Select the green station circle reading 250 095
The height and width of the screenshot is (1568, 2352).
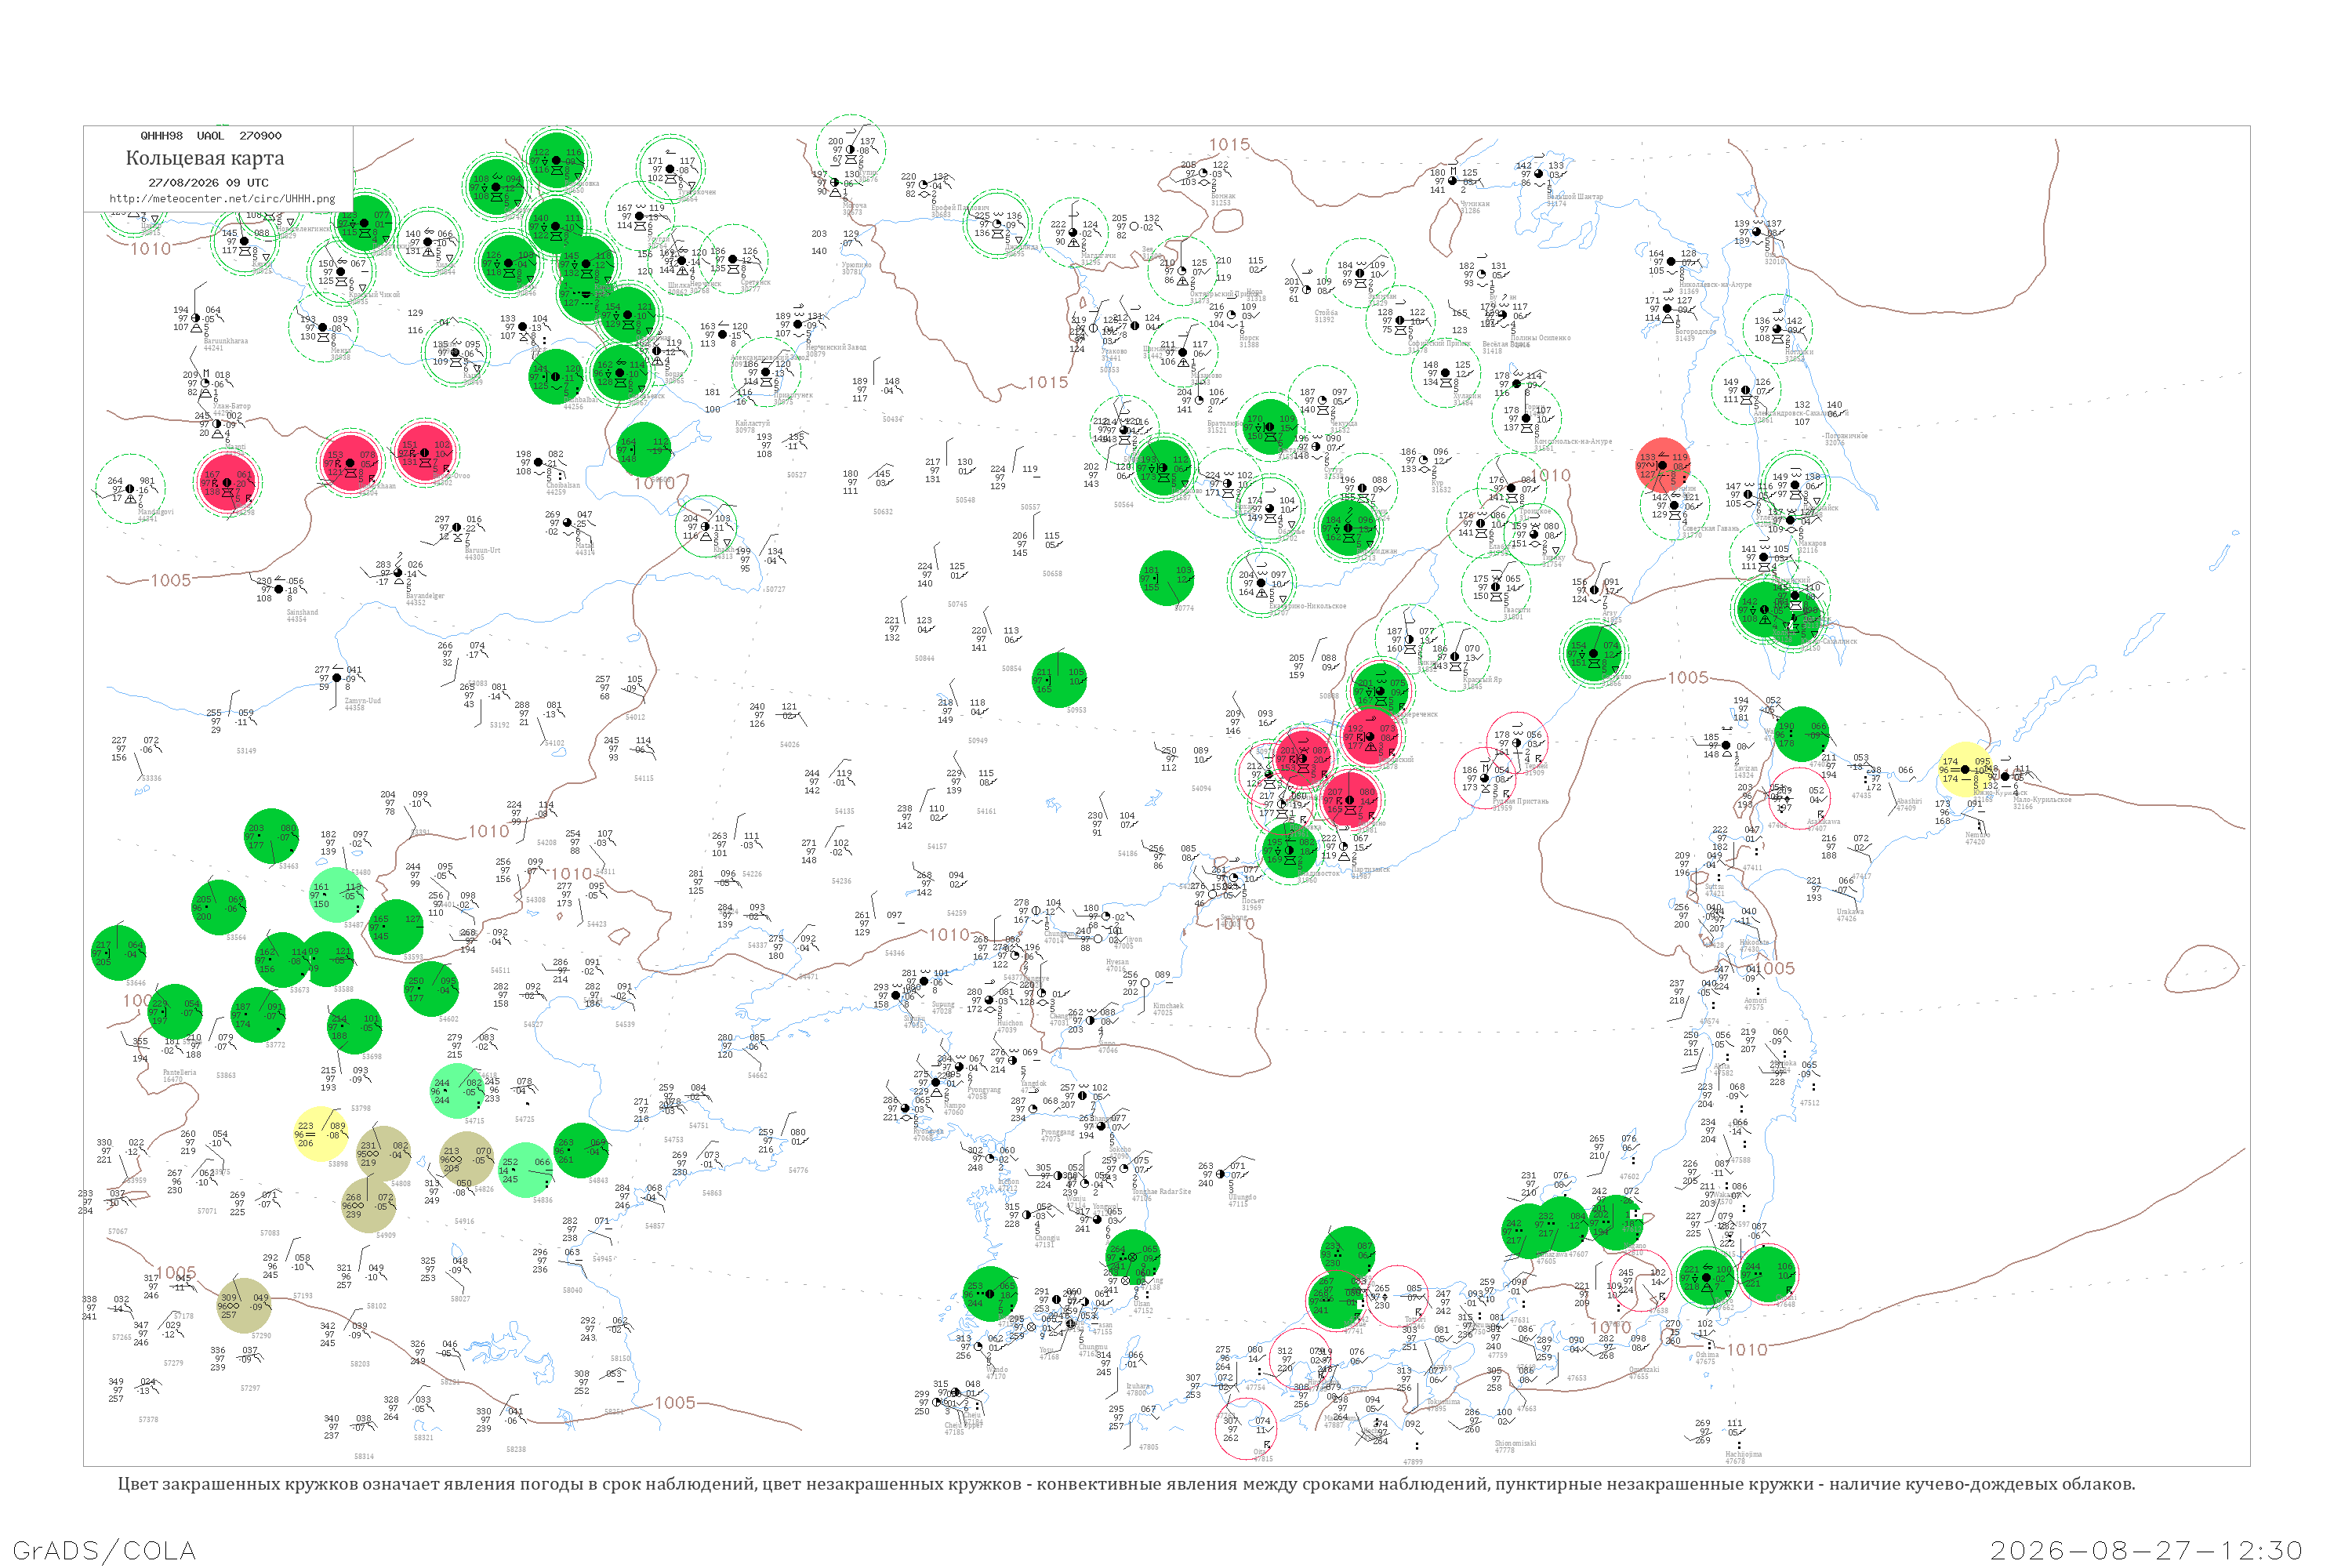coord(432,989)
